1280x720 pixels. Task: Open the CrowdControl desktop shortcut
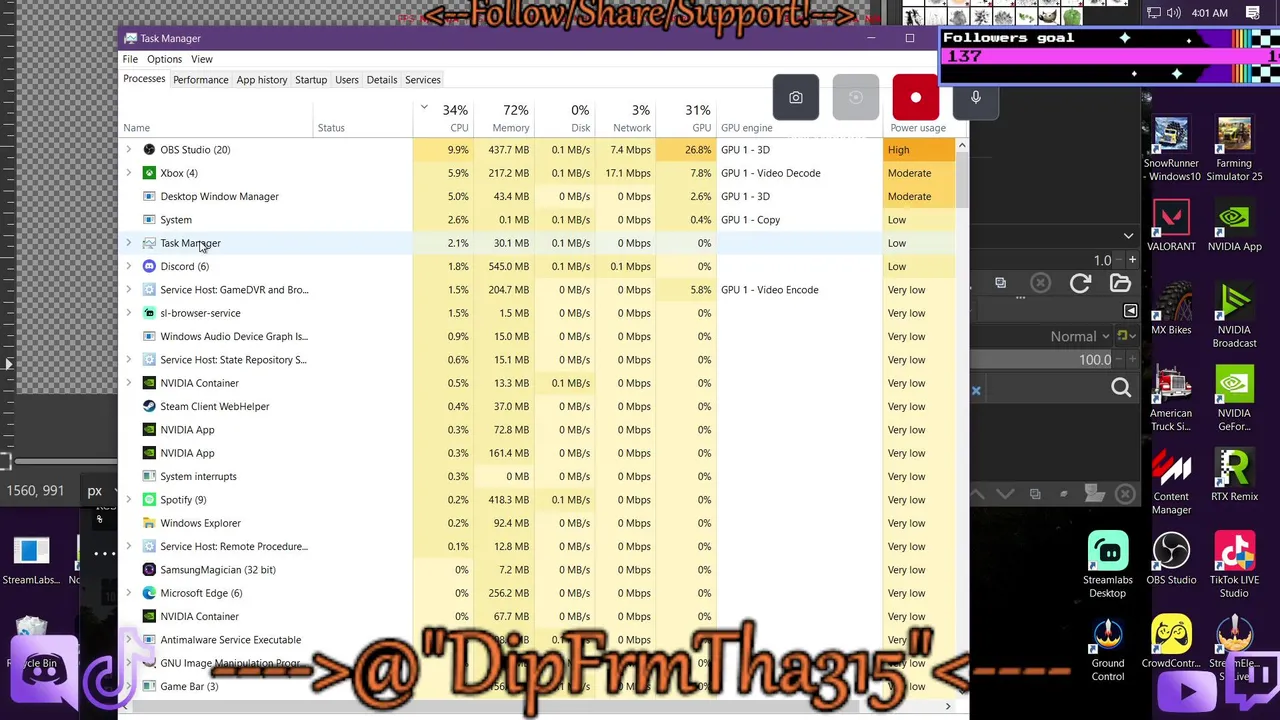pos(1171,642)
